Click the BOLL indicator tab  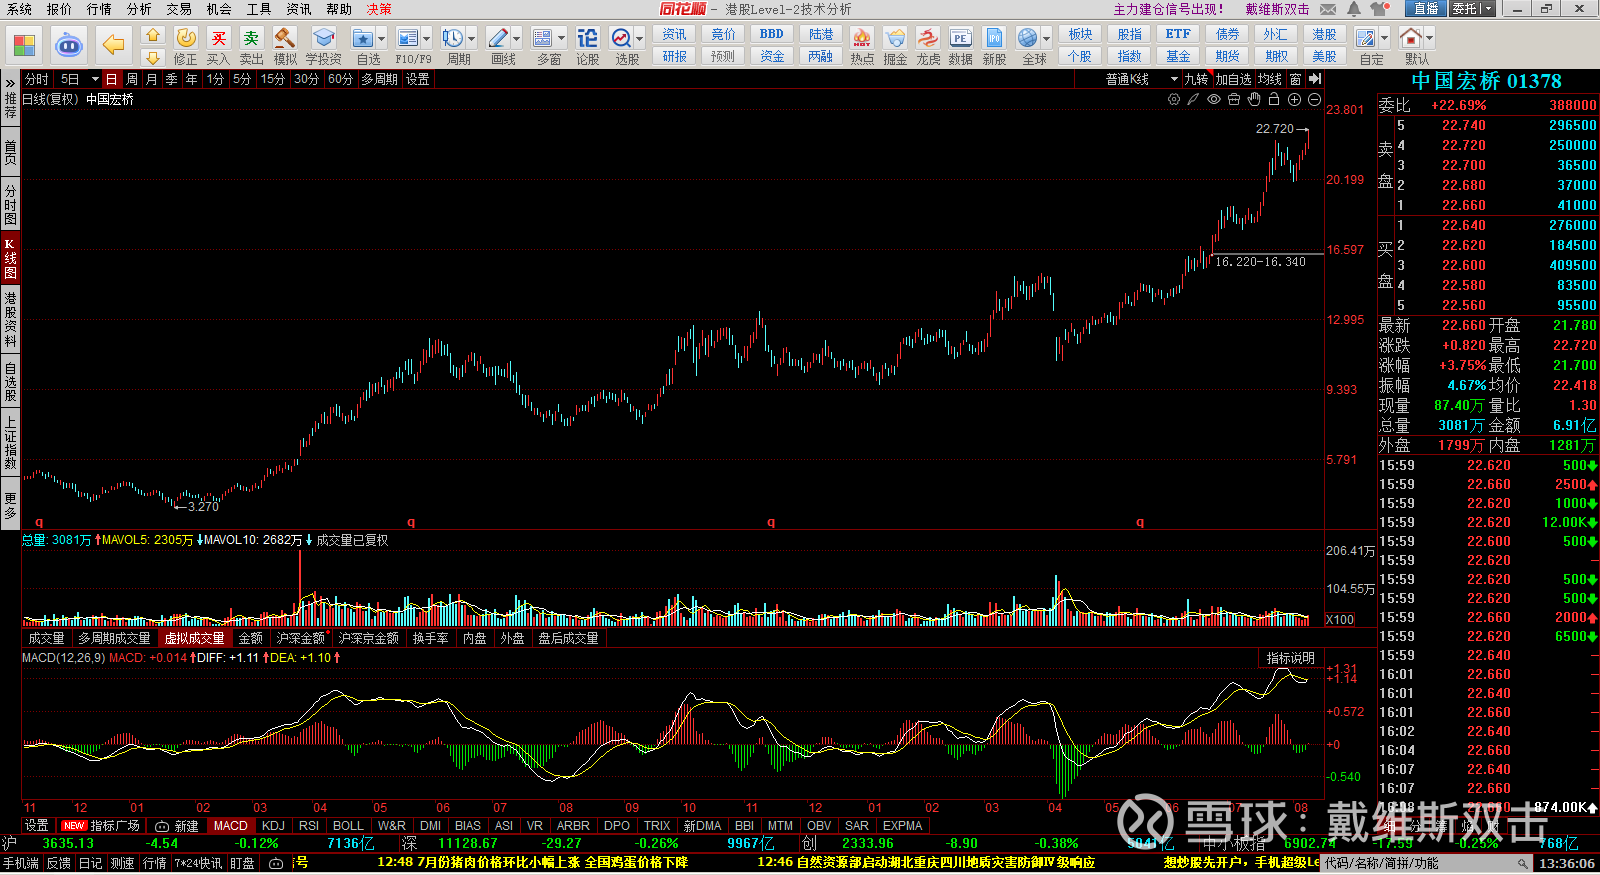point(348,826)
